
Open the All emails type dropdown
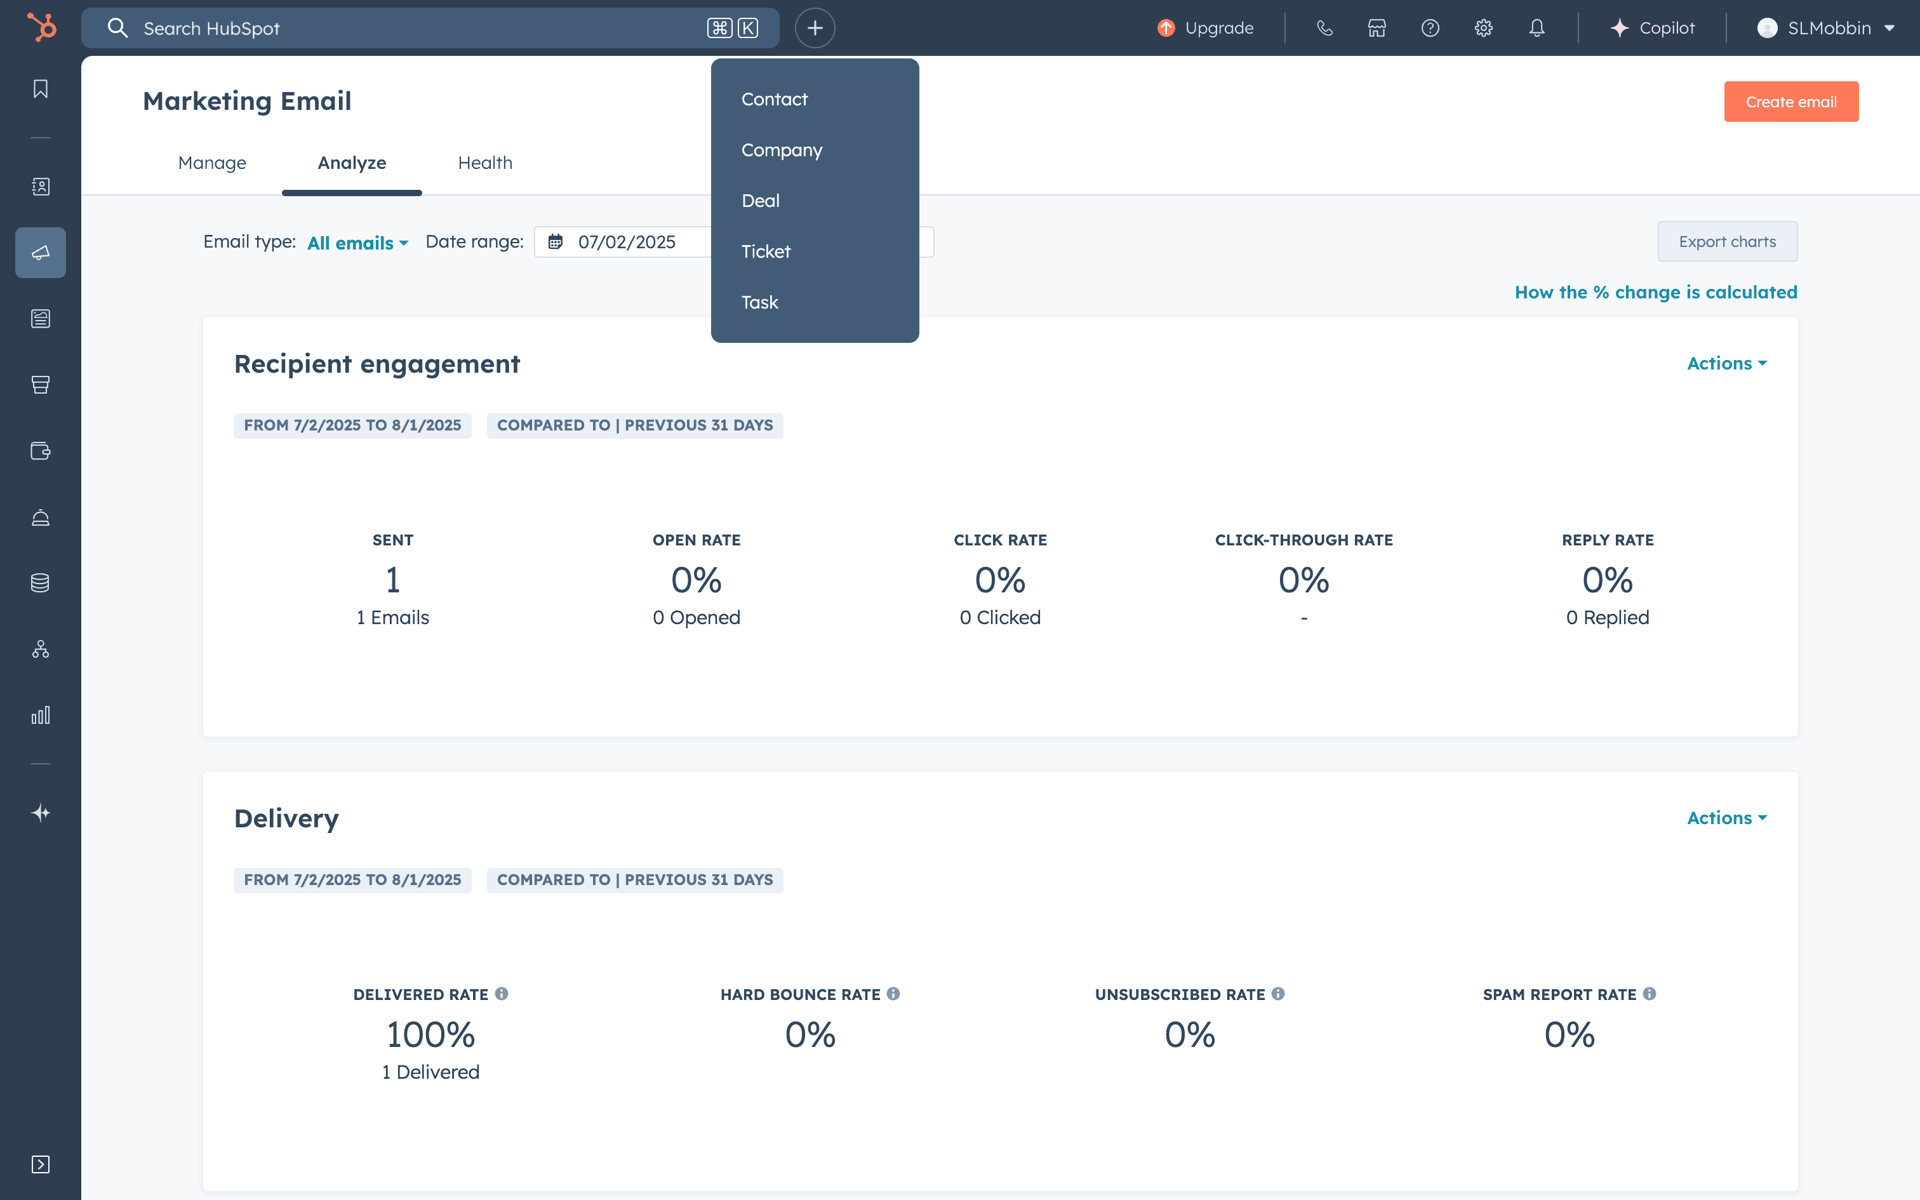click(x=358, y=243)
